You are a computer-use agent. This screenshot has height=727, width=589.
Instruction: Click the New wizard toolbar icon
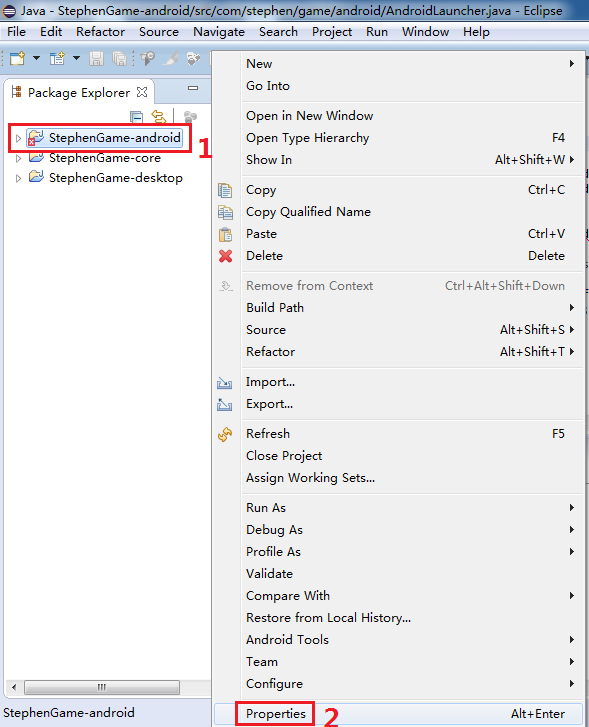click(18, 58)
